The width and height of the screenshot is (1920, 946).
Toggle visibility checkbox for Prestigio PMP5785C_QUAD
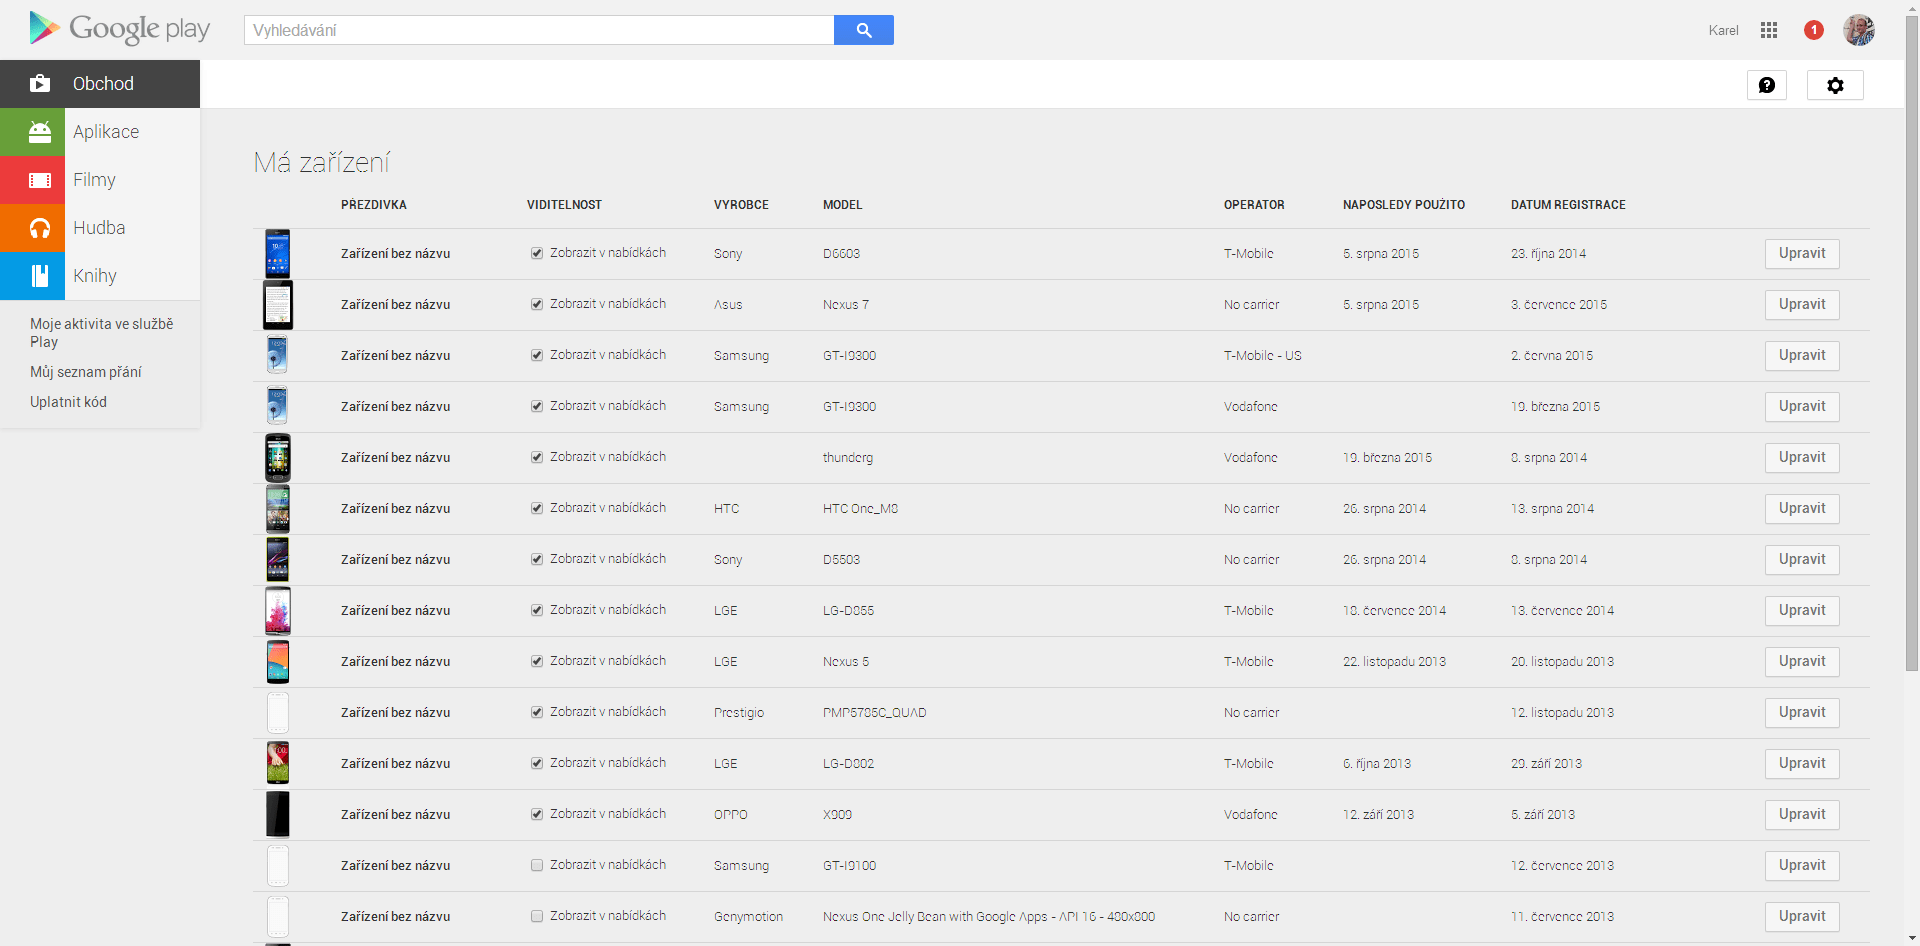click(x=537, y=712)
